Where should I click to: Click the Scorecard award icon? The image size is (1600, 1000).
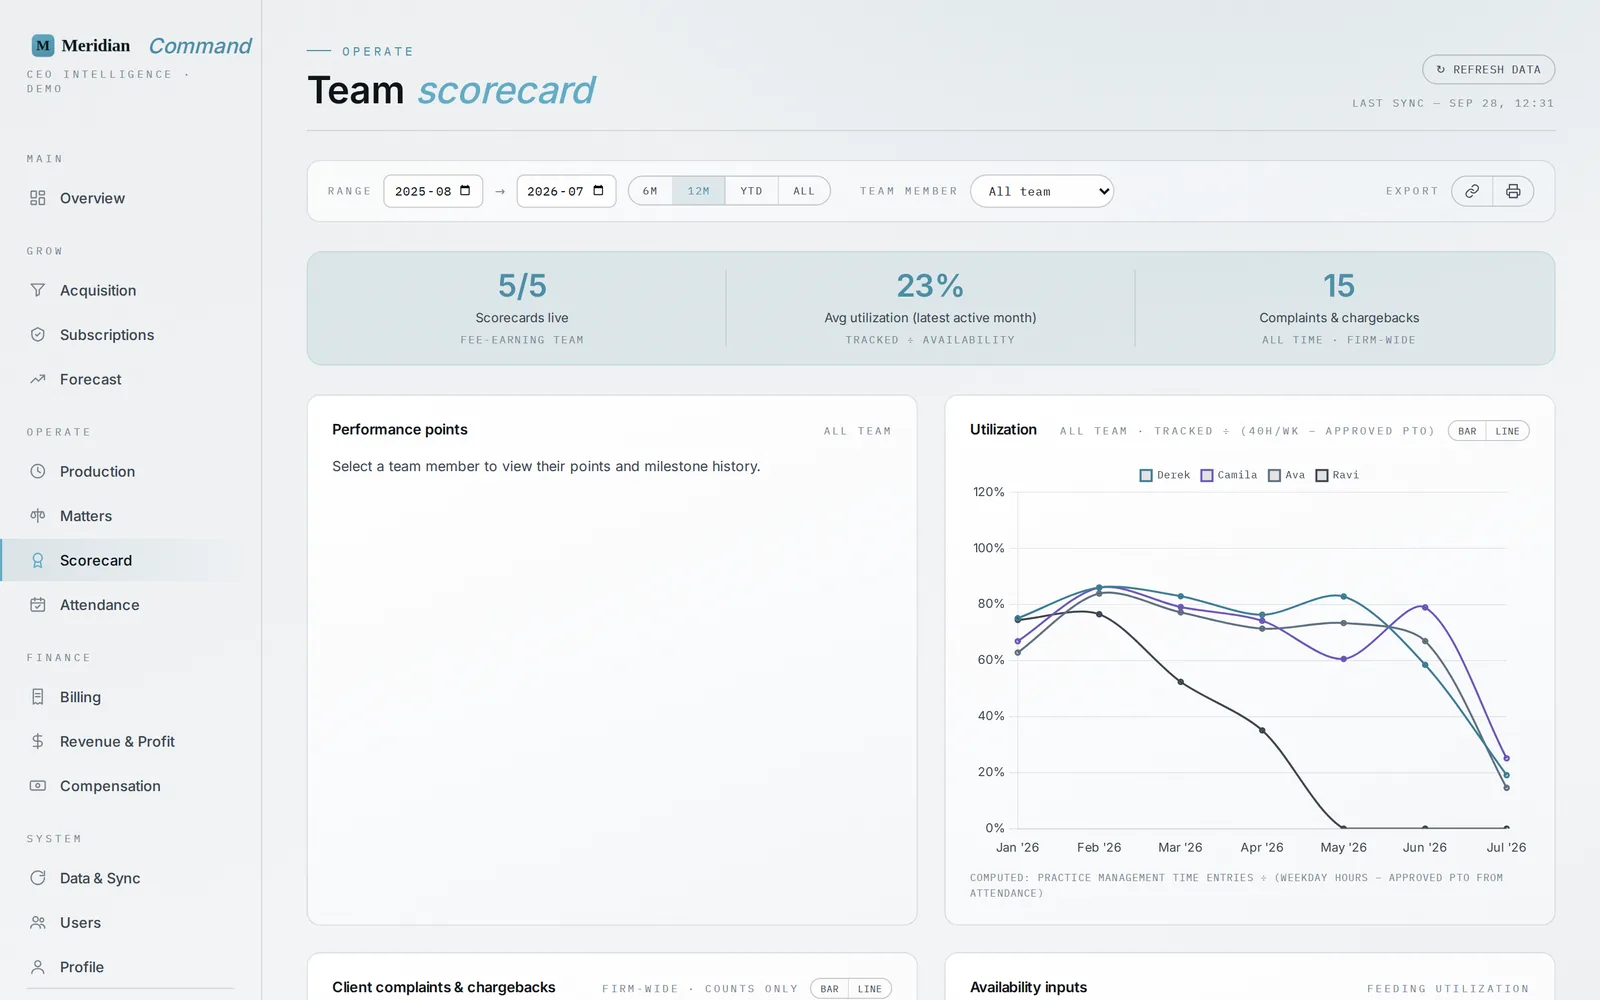click(x=38, y=560)
